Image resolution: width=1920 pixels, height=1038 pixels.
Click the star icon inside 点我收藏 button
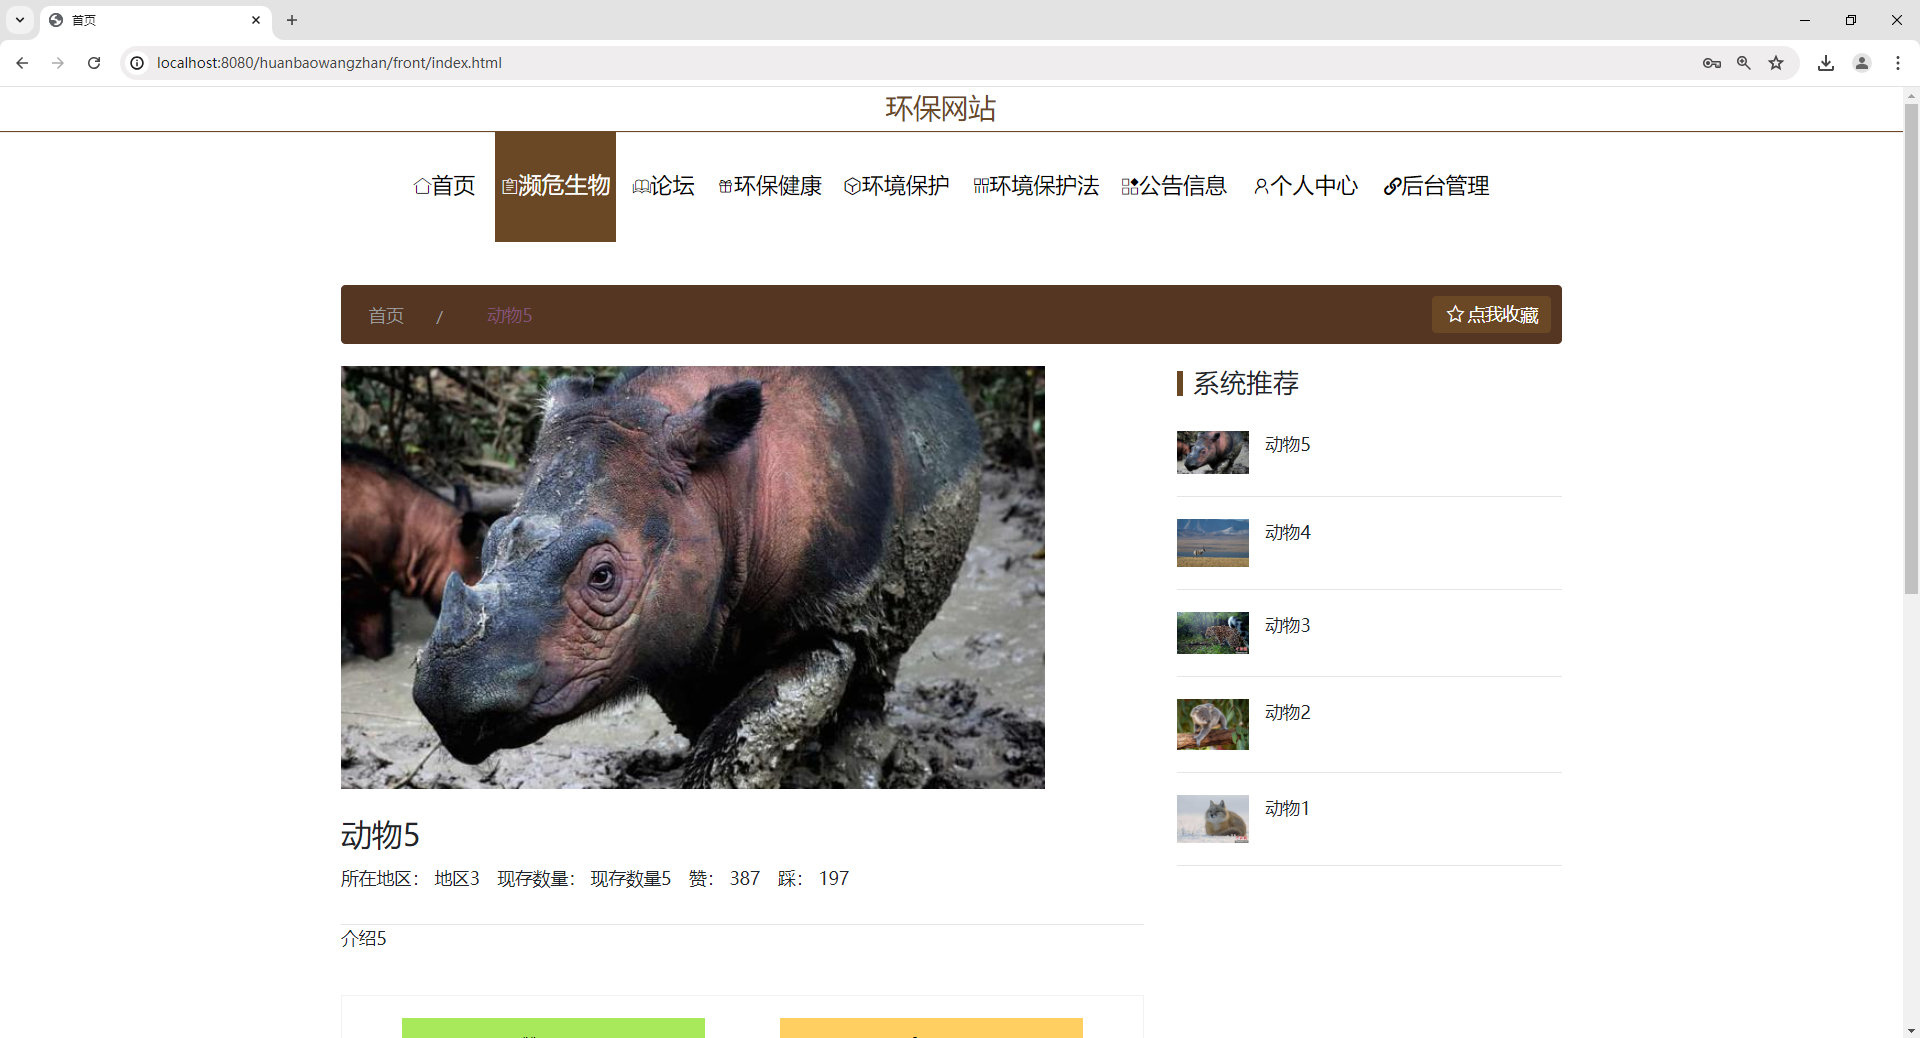pos(1456,314)
